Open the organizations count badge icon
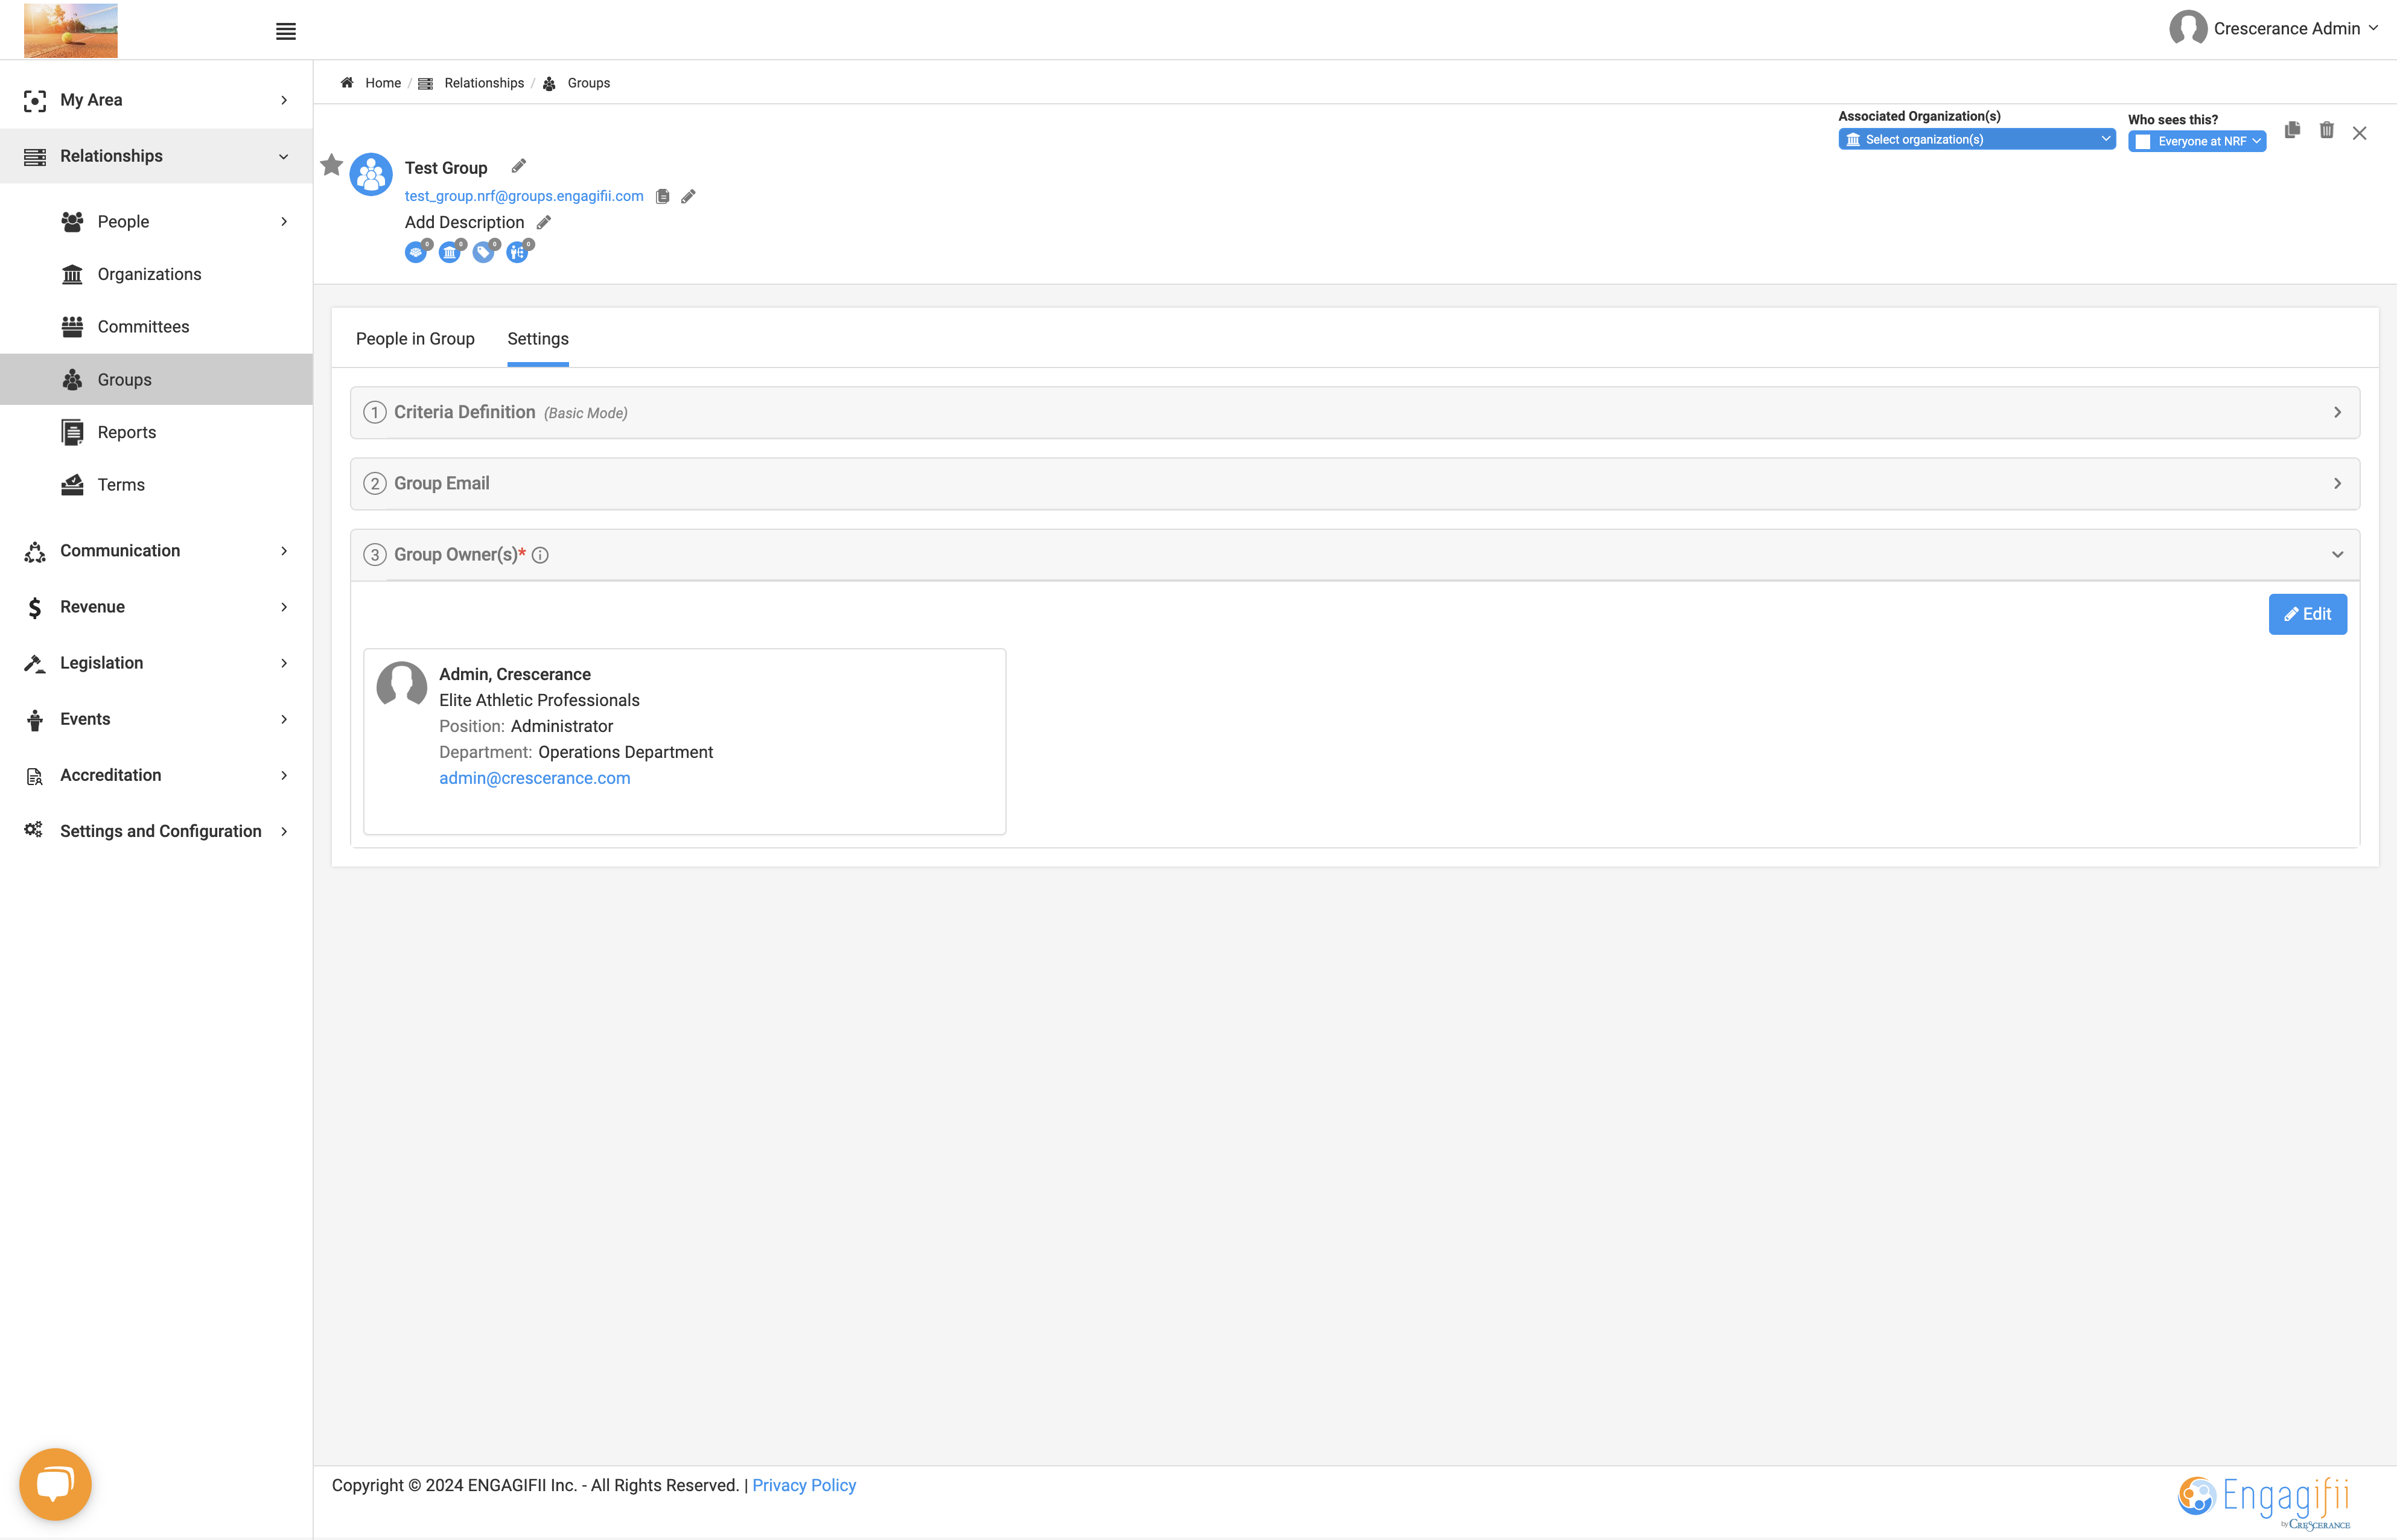The width and height of the screenshot is (2397, 1540). point(451,251)
